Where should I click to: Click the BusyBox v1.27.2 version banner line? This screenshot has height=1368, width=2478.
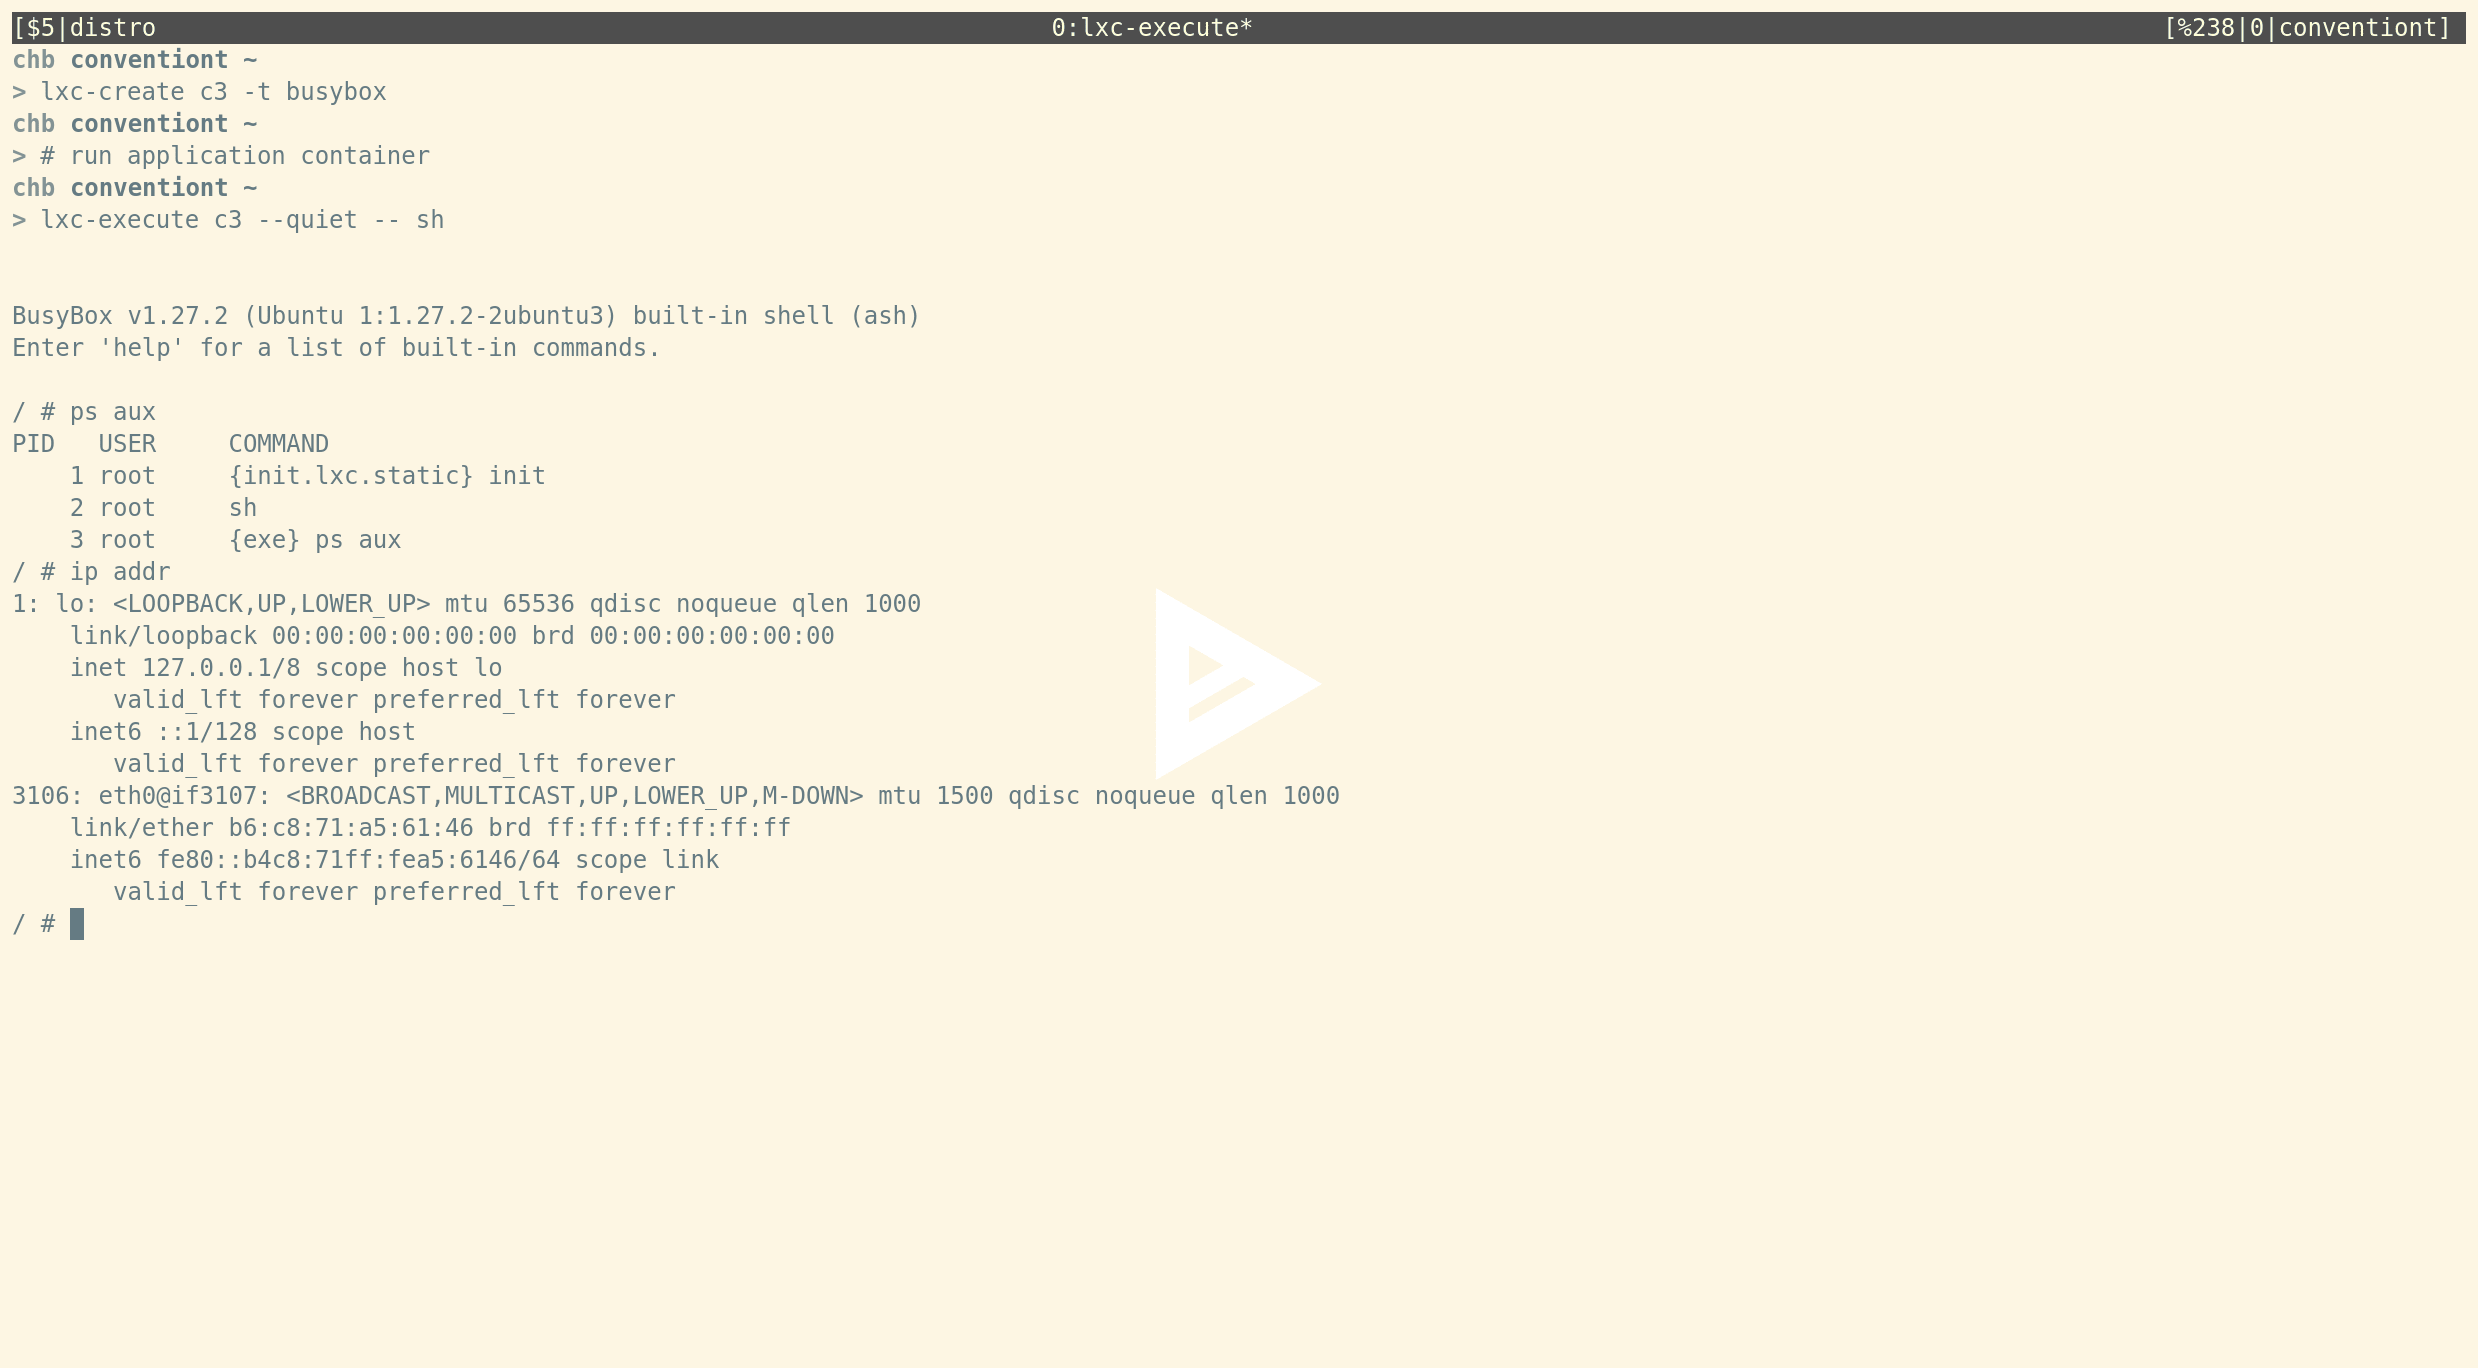point(466,316)
